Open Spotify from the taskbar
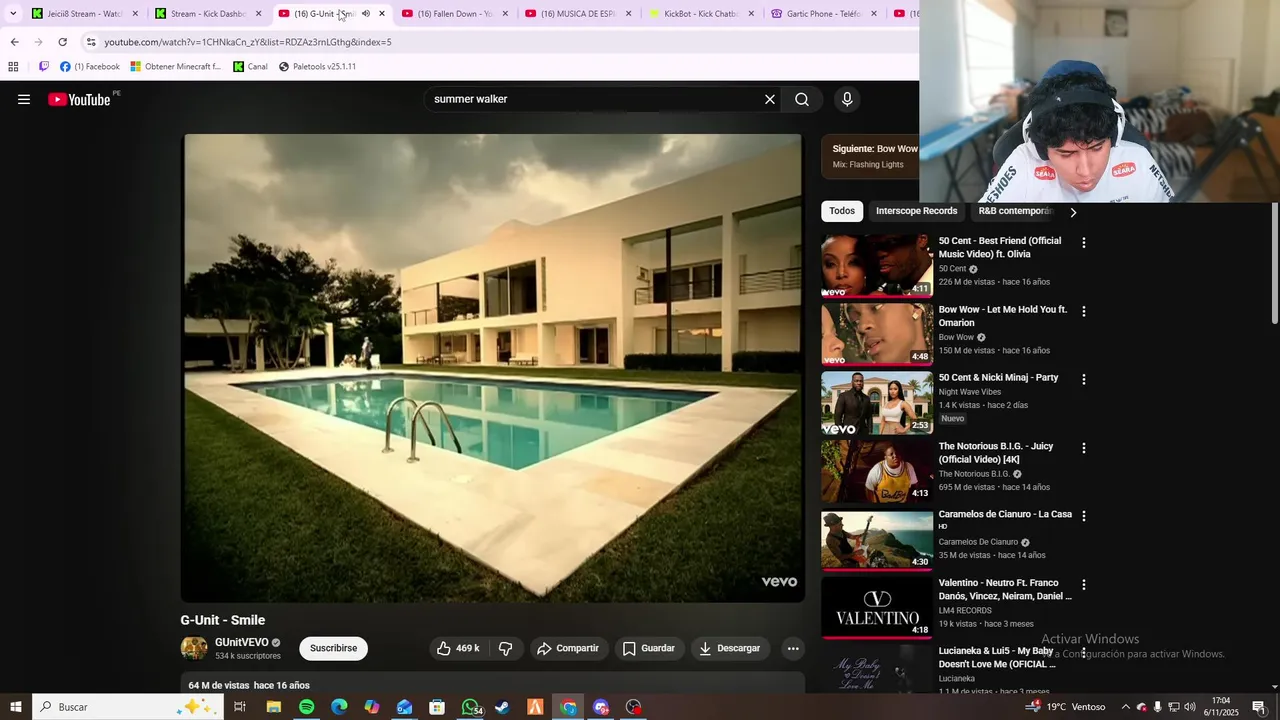The image size is (1280, 720). 306,707
